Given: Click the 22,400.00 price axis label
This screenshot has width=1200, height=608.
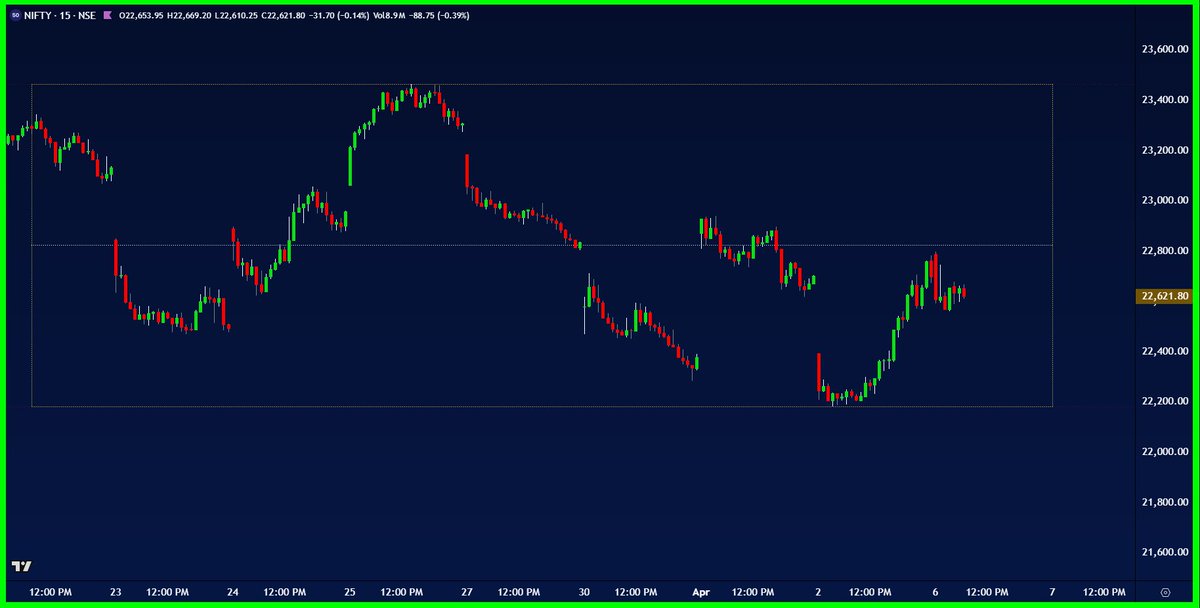Looking at the screenshot, I should [1165, 351].
